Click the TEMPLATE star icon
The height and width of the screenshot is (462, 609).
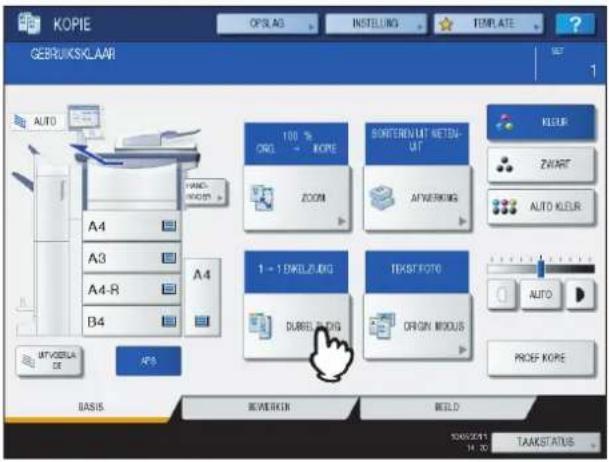[x=446, y=24]
